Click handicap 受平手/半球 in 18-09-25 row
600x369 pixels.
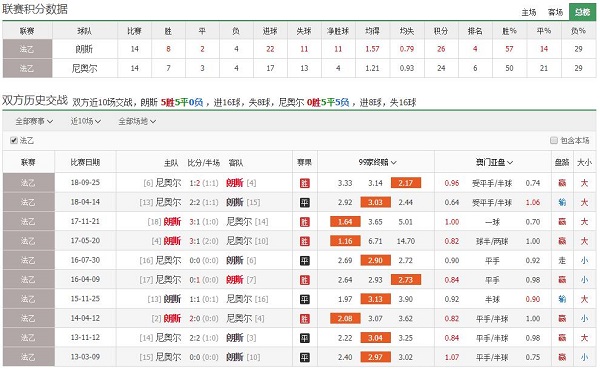tap(492, 183)
